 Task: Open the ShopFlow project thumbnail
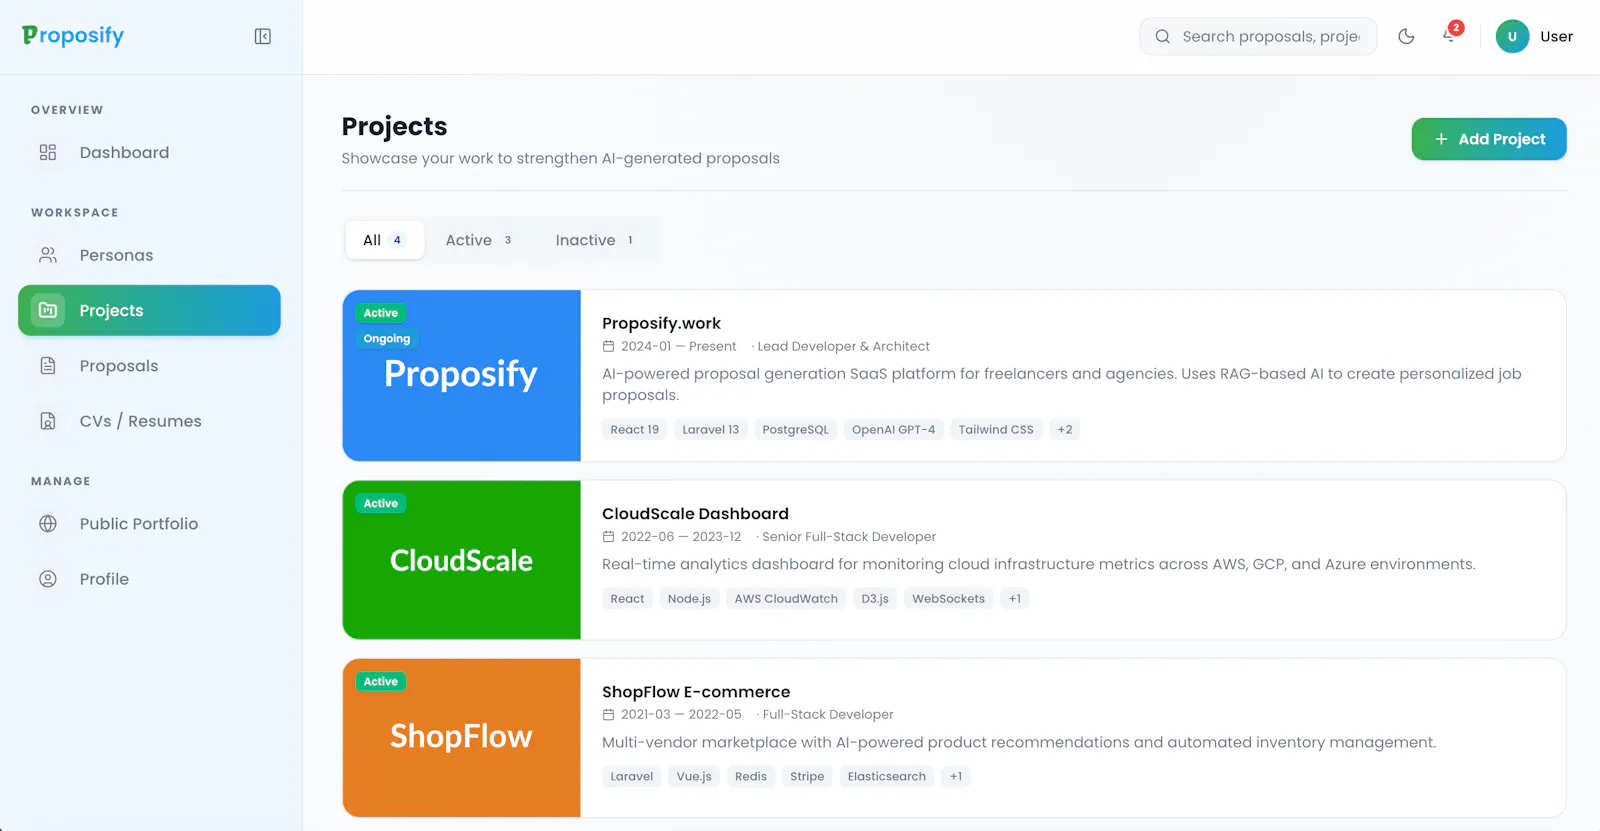tap(461, 738)
